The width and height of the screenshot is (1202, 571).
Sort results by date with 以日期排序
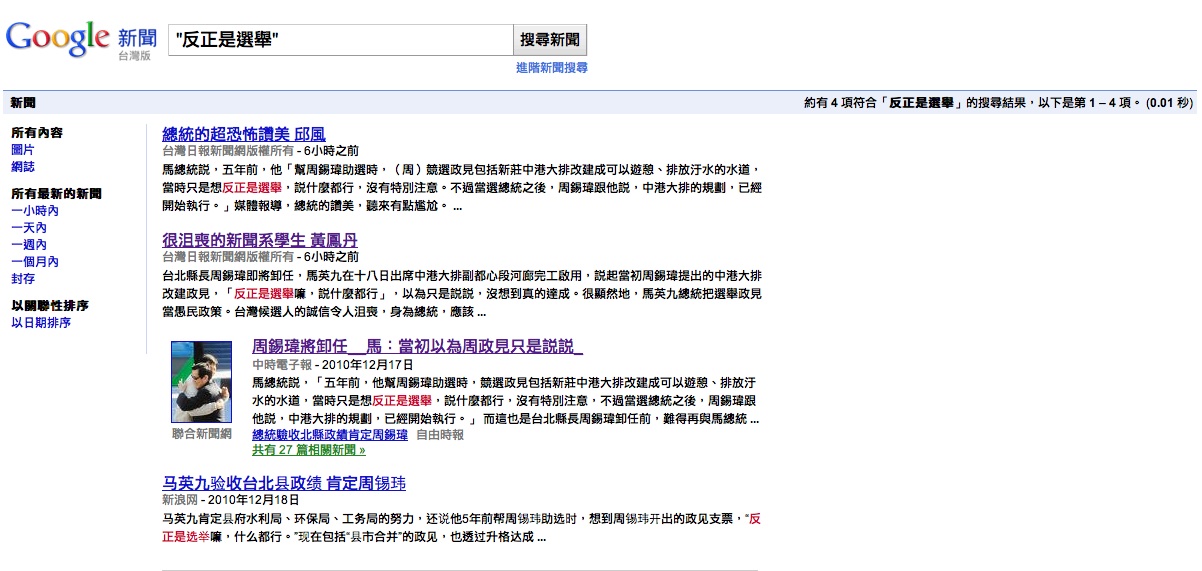tap(41, 323)
